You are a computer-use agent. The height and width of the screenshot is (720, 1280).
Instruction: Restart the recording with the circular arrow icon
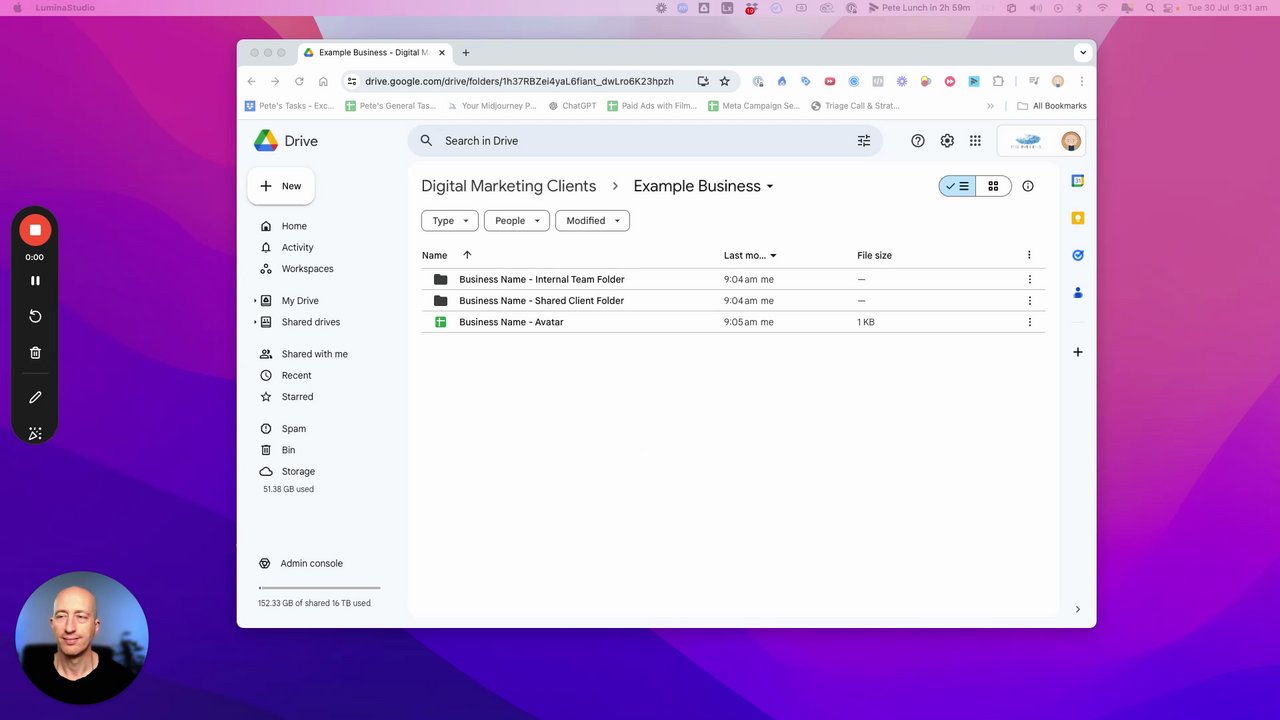coord(35,316)
